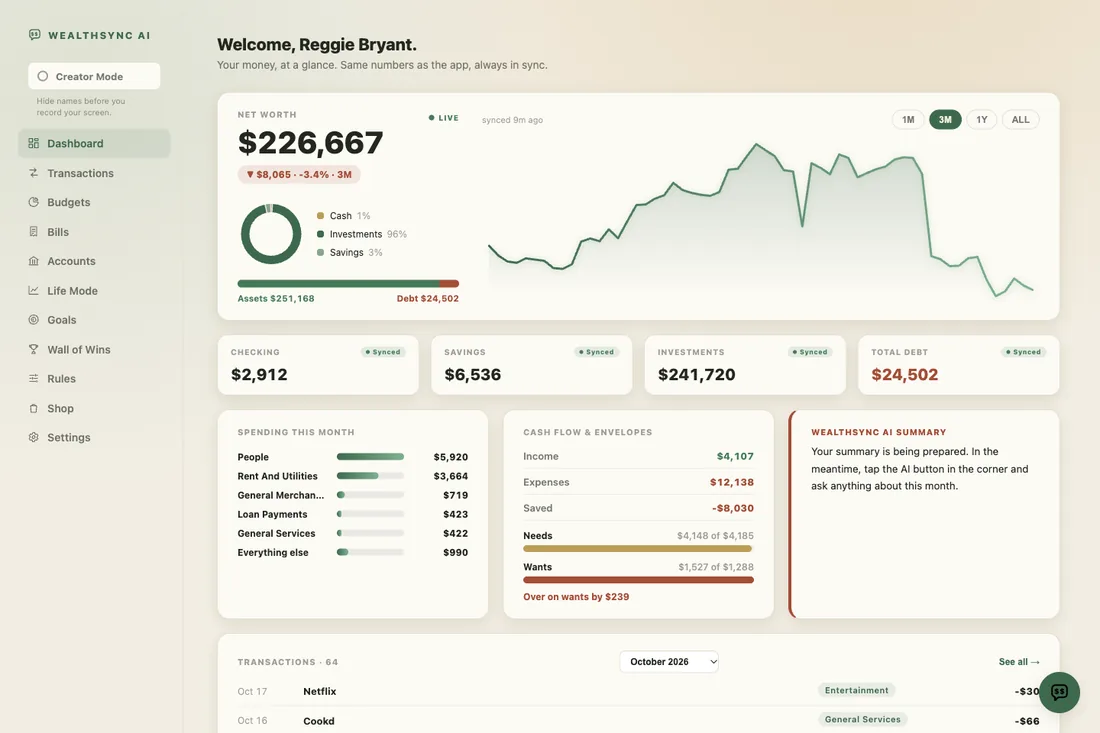Click the Life Mode chart icon

point(34,290)
